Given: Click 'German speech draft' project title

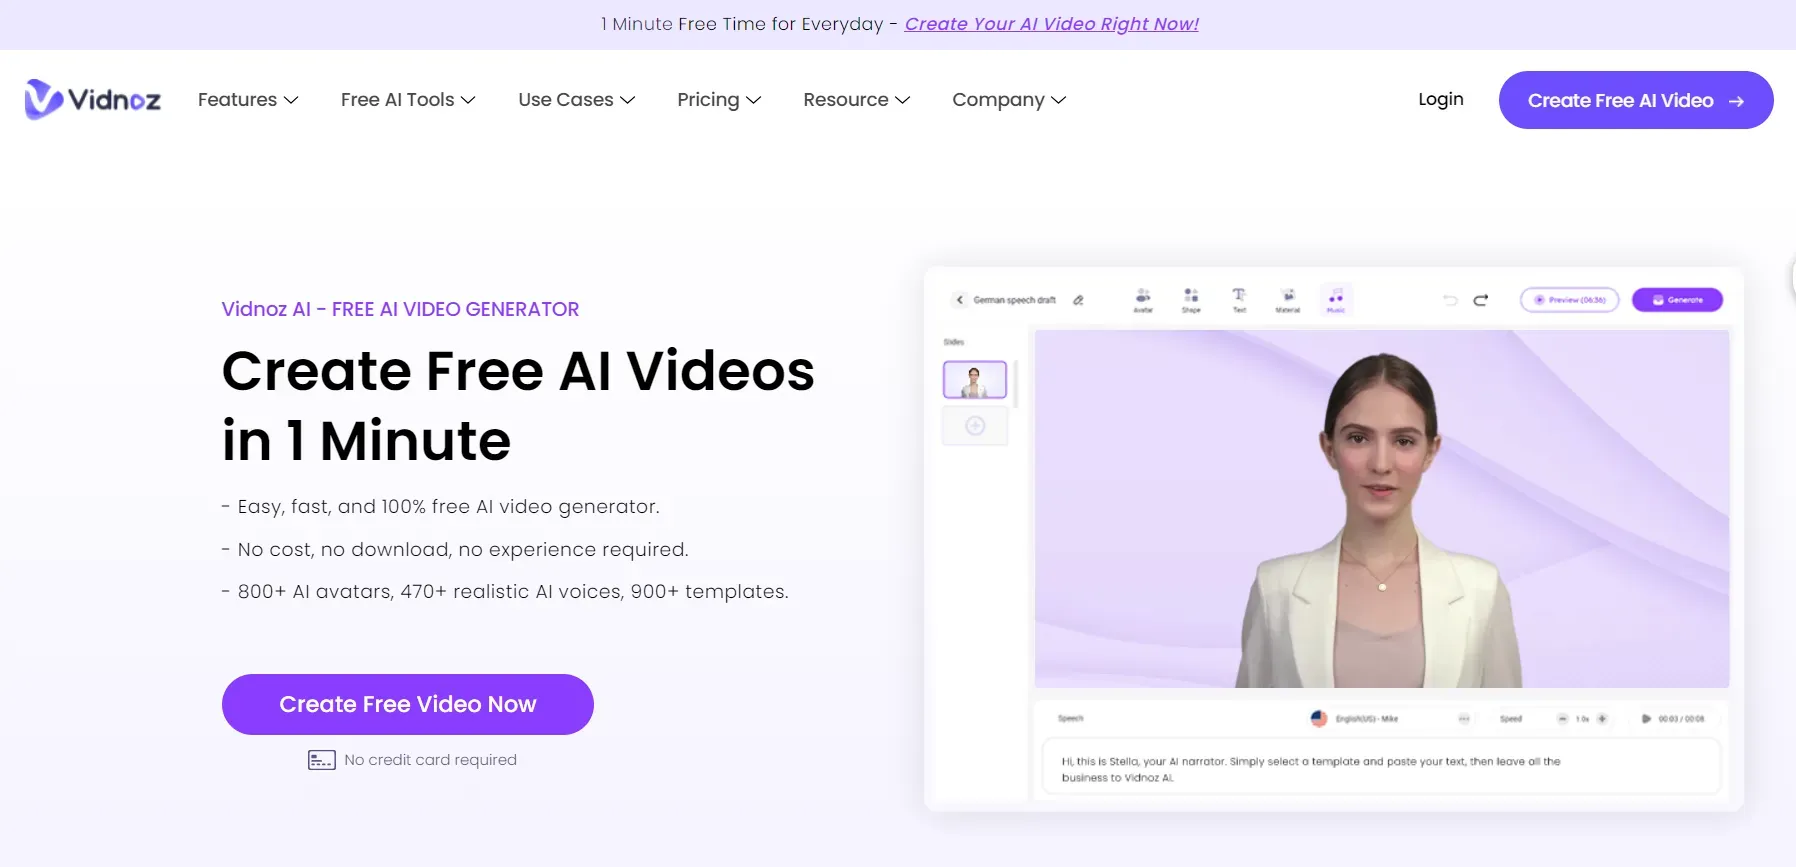Looking at the screenshot, I should coord(1015,300).
